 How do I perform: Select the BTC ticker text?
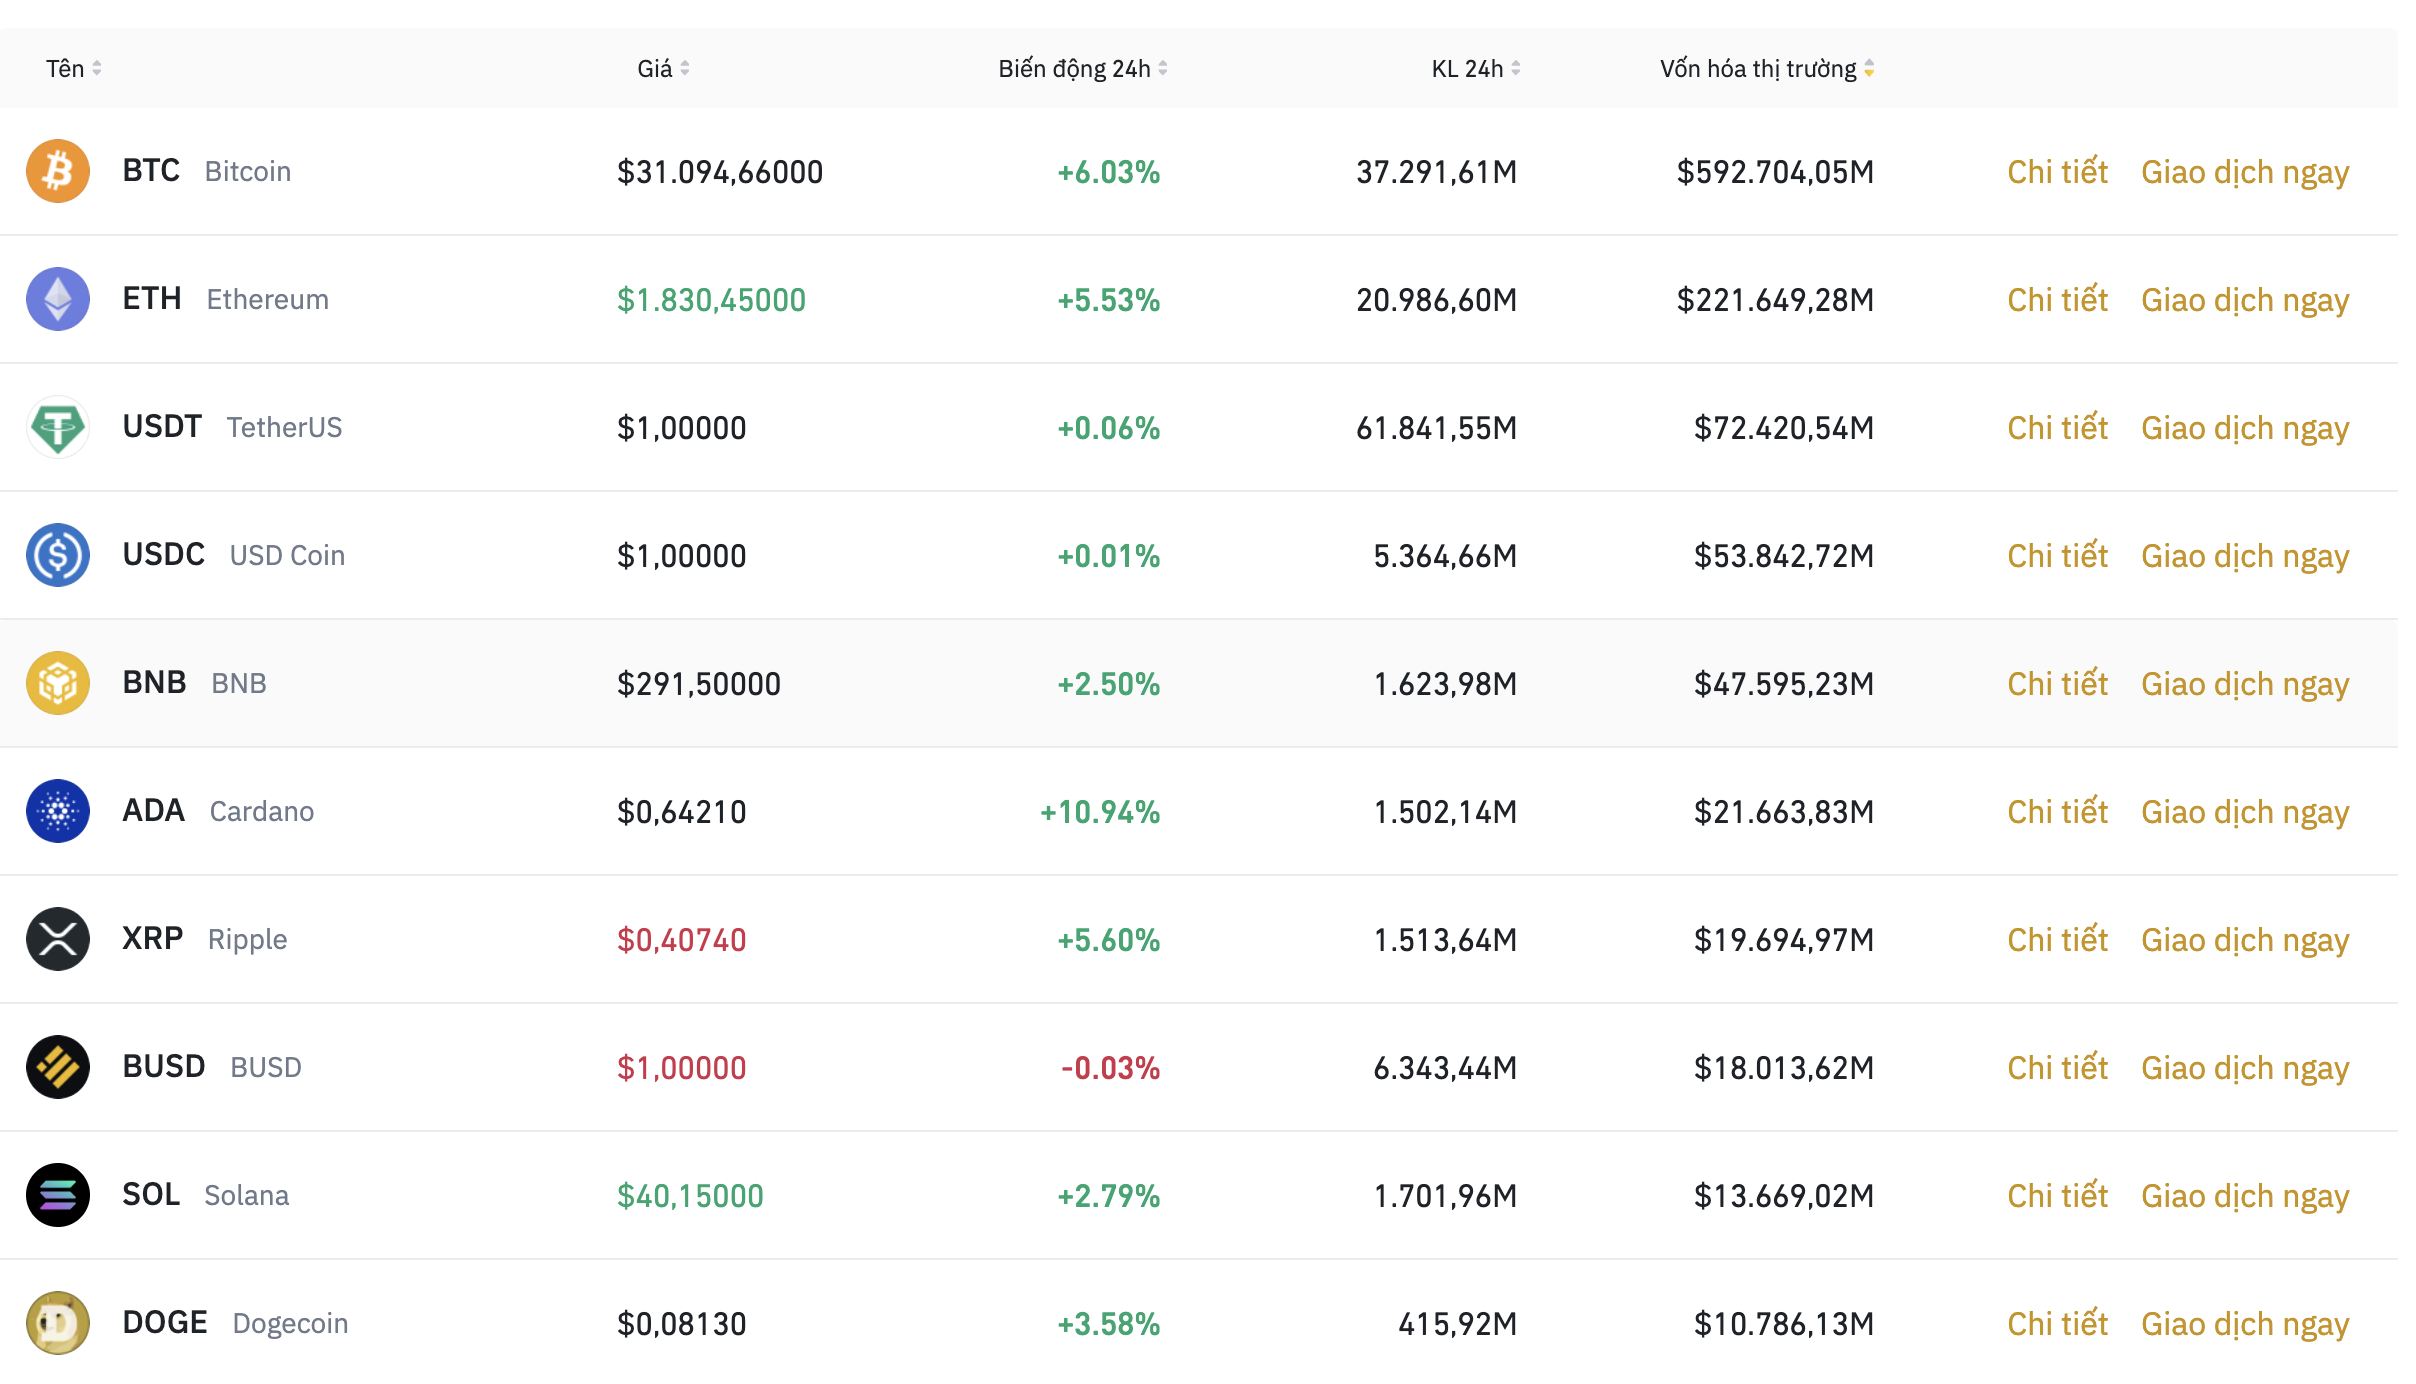click(x=151, y=171)
